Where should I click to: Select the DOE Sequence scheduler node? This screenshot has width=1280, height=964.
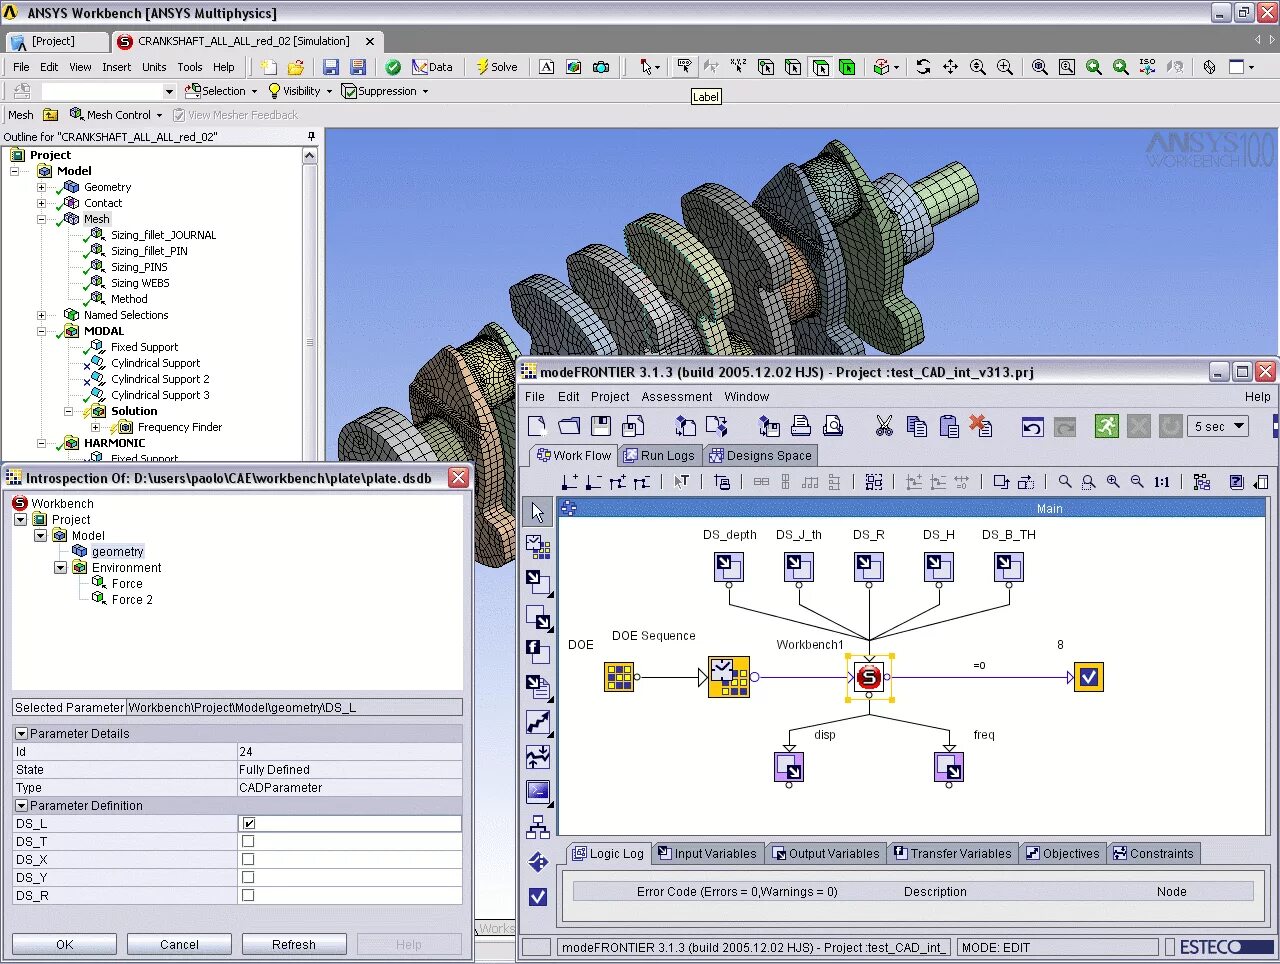click(x=729, y=677)
